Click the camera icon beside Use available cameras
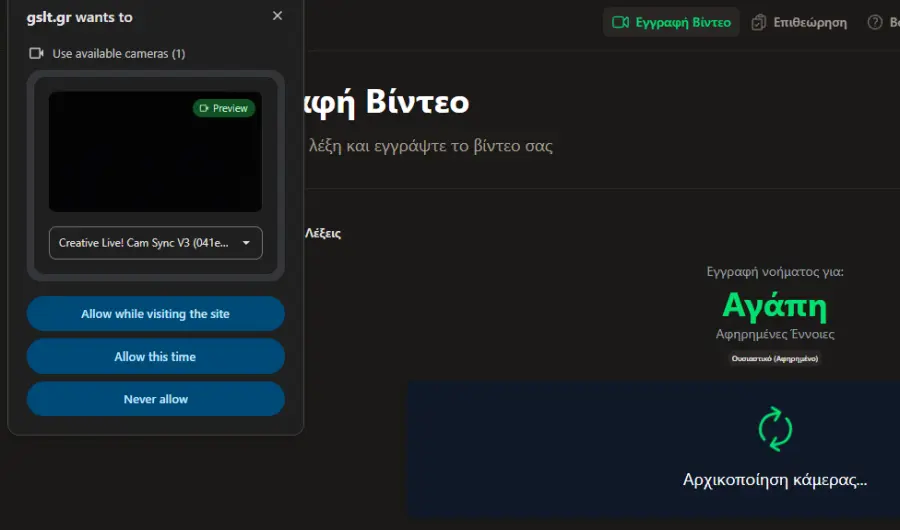 [x=36, y=53]
